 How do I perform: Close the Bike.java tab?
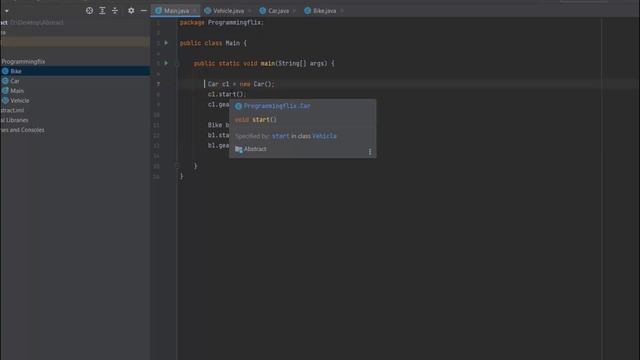pos(342,11)
